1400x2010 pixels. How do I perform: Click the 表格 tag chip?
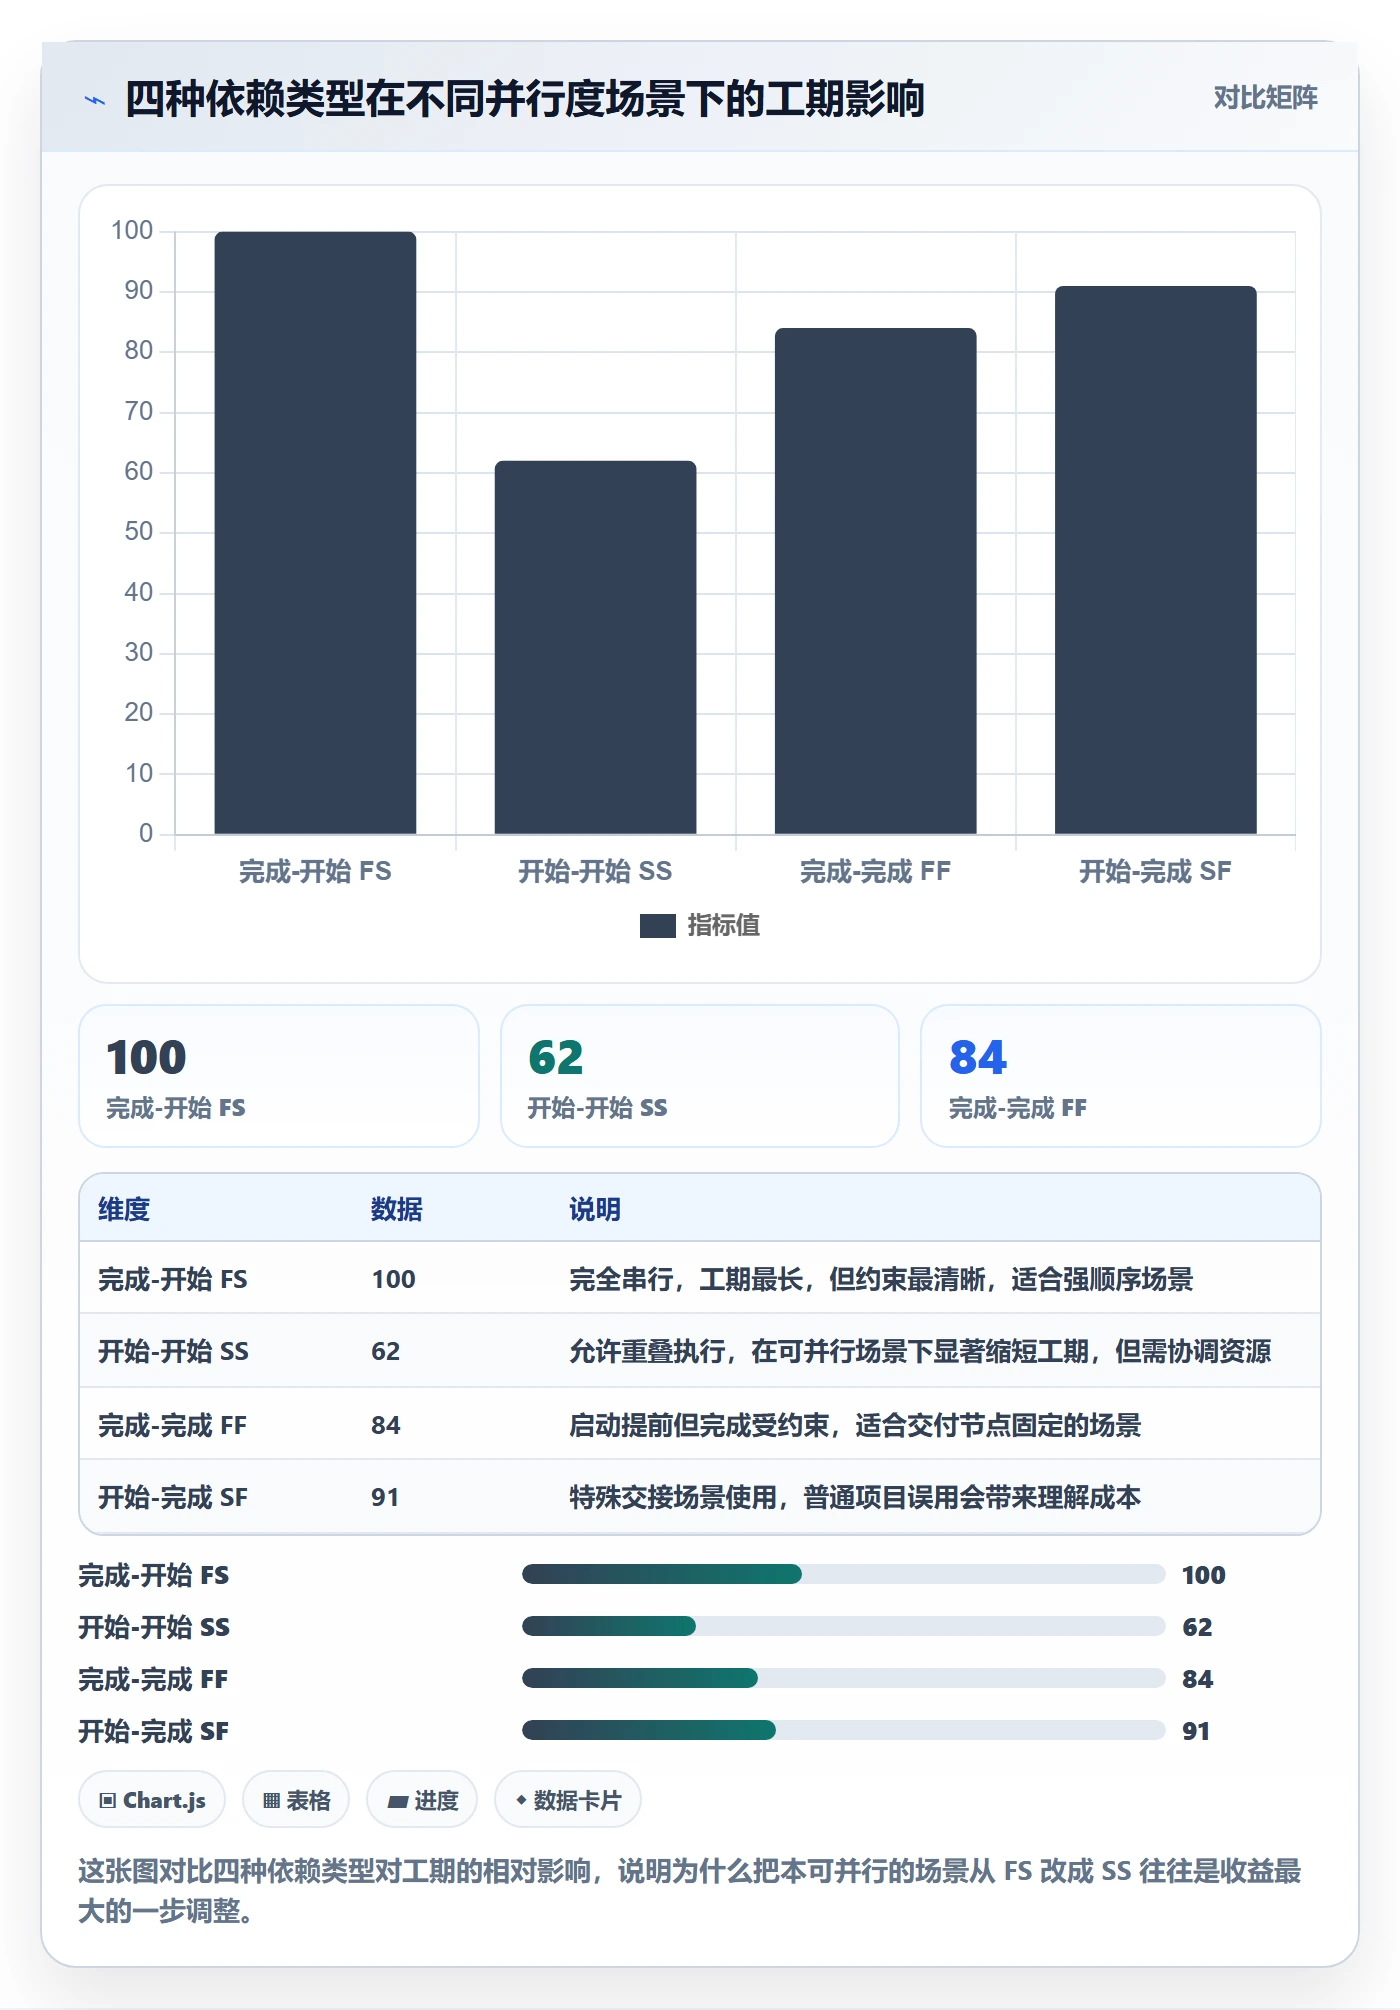point(296,1800)
